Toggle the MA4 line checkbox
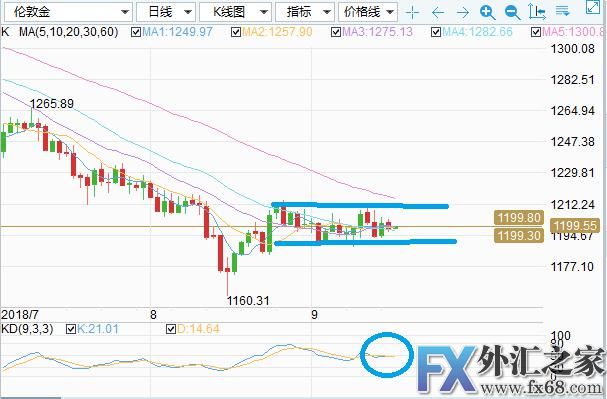 (436, 32)
